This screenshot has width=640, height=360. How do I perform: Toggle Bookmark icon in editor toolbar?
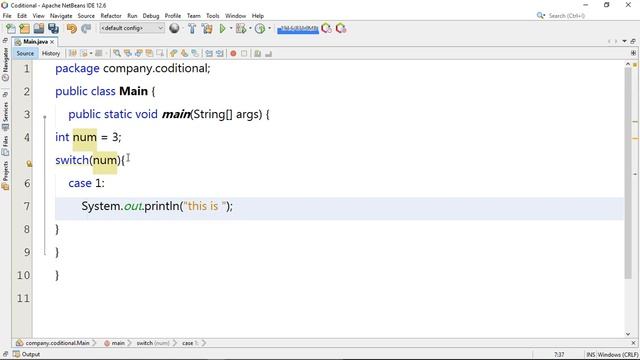point(195,53)
